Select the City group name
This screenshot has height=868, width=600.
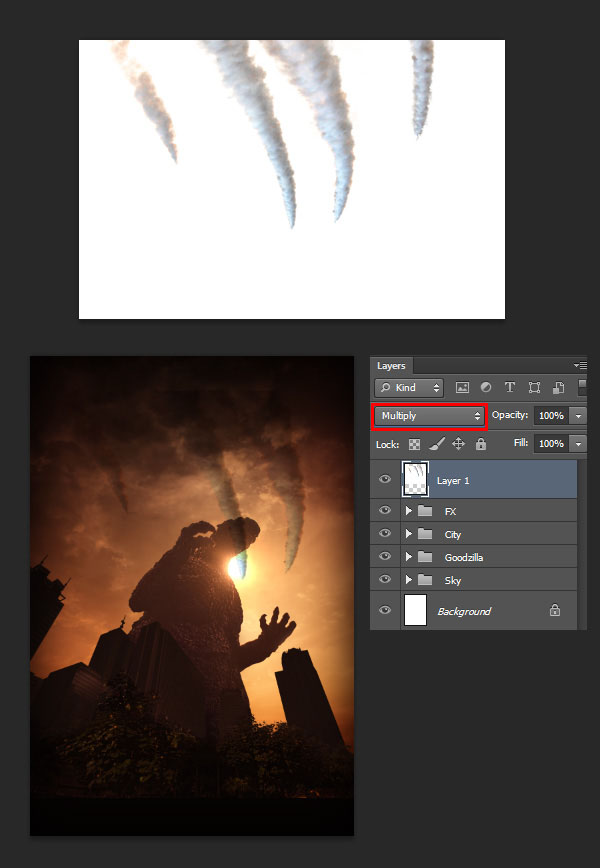453,535
